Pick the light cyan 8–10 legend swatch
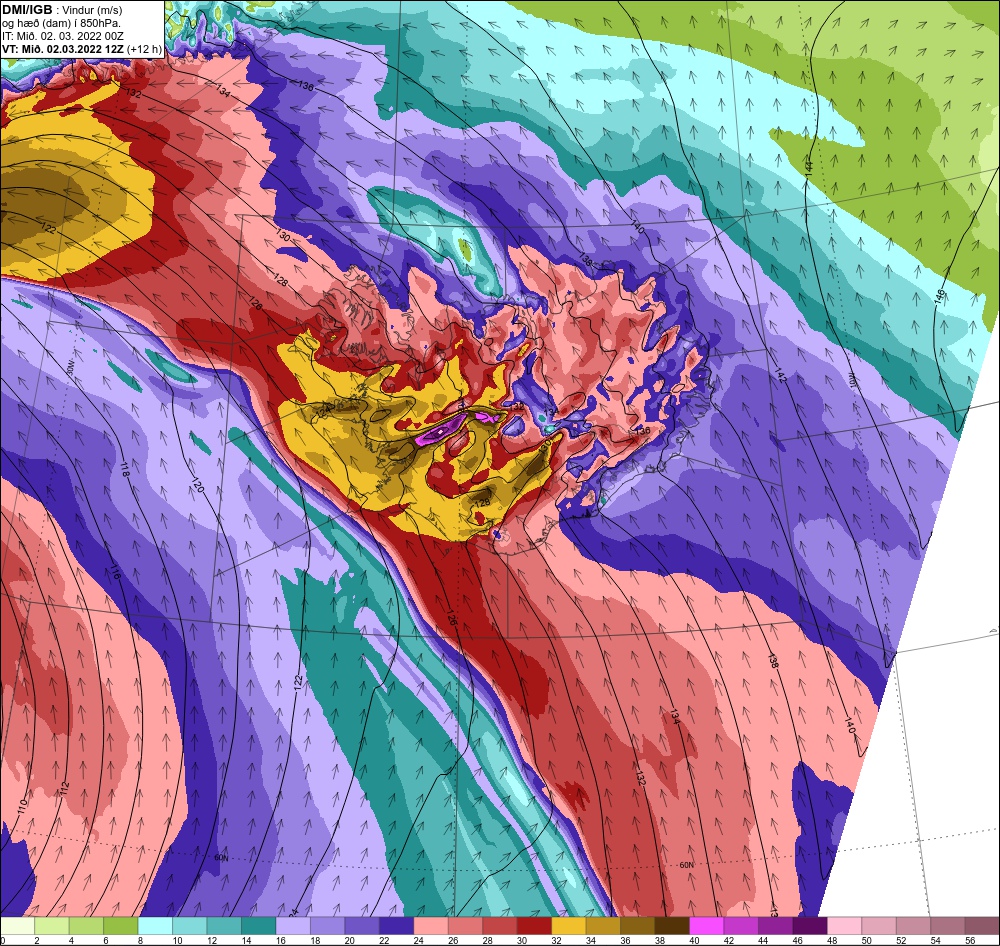Image resolution: width=1000 pixels, height=946 pixels. tap(156, 926)
